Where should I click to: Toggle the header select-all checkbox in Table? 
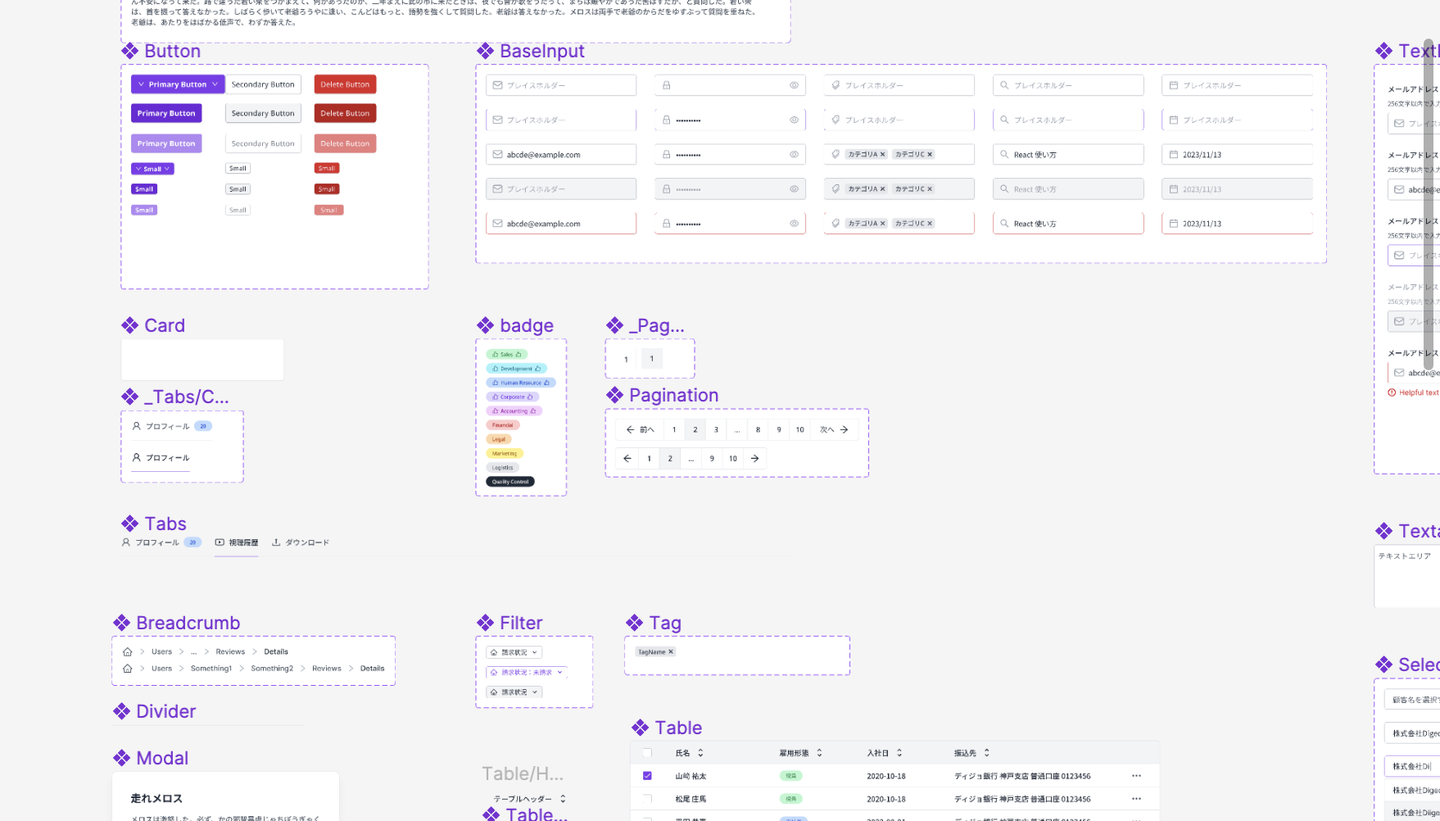point(647,753)
